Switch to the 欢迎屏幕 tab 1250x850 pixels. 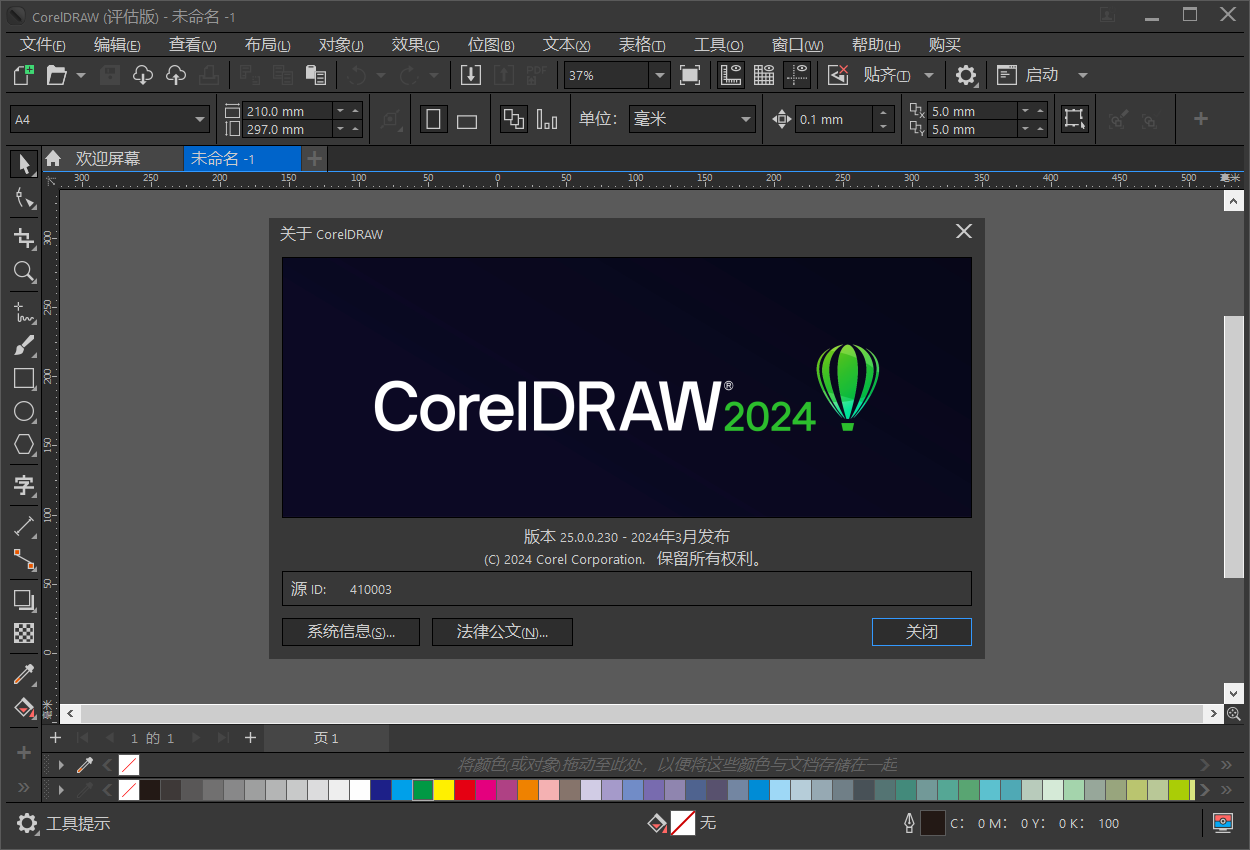[x=108, y=159]
